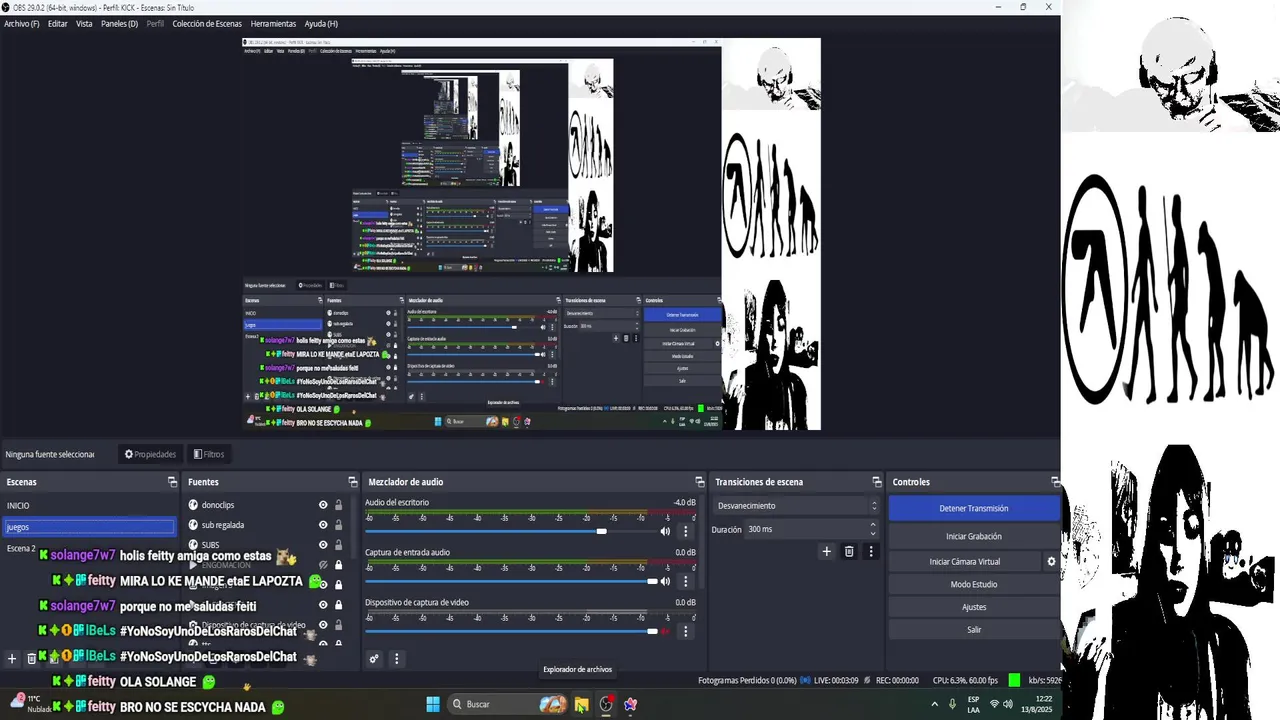Screen dimensions: 1280x720
Task: Enable Modo Estudio
Action: (x=974, y=584)
